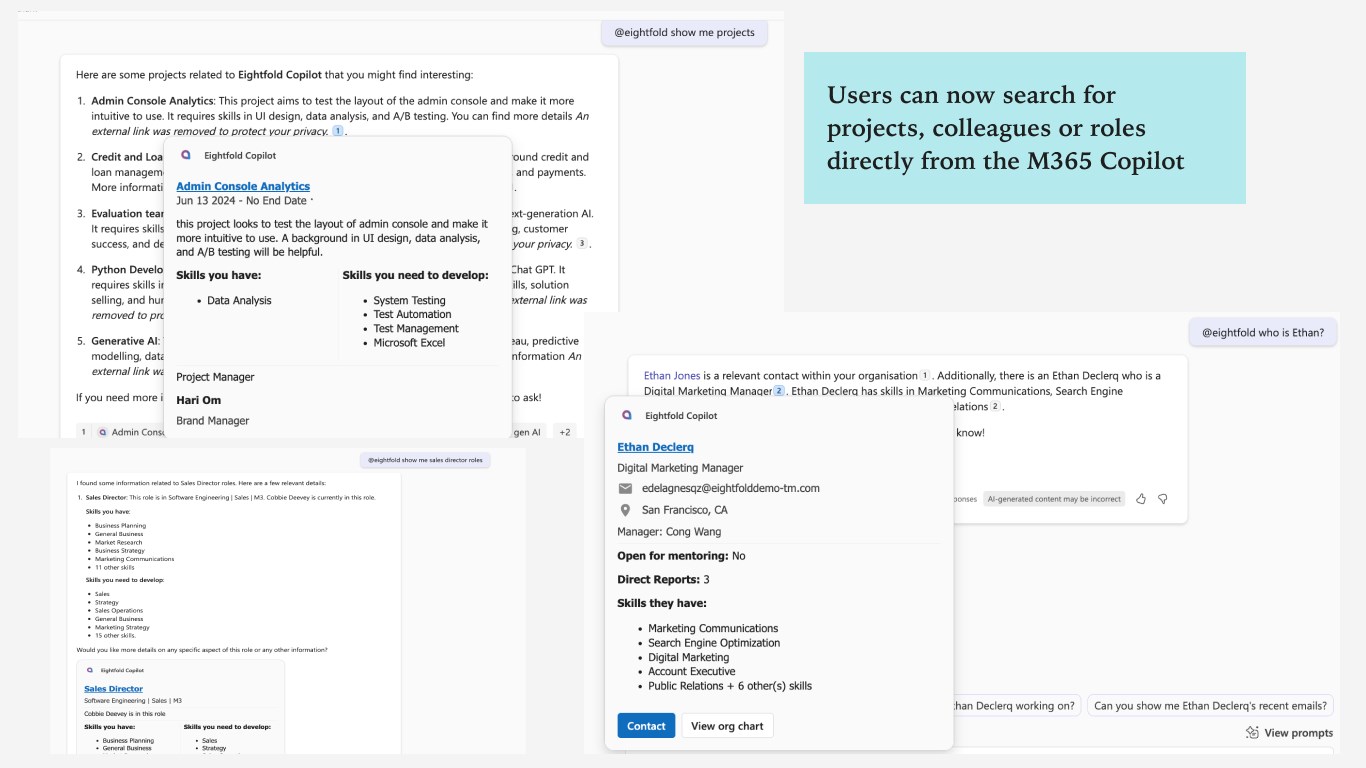Viewport: 1366px width, 768px height.
Task: Click 'Manager: Cong Wang' text
Action: pos(669,532)
